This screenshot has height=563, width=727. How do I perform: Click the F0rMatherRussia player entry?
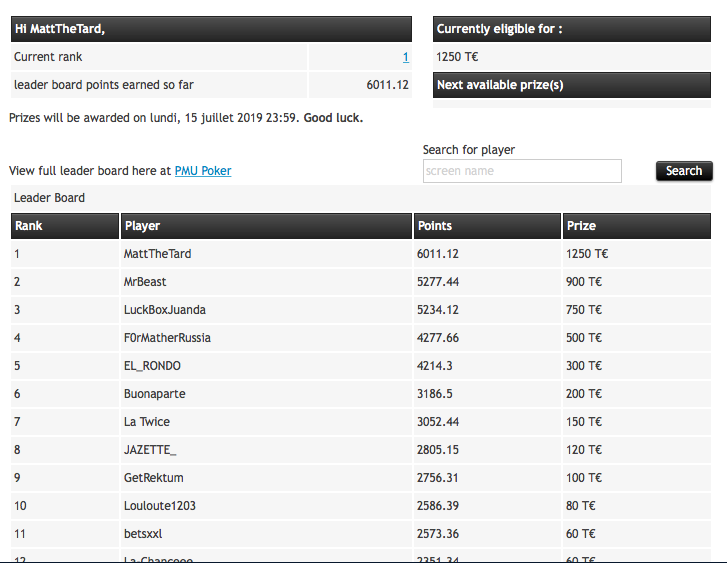167,338
